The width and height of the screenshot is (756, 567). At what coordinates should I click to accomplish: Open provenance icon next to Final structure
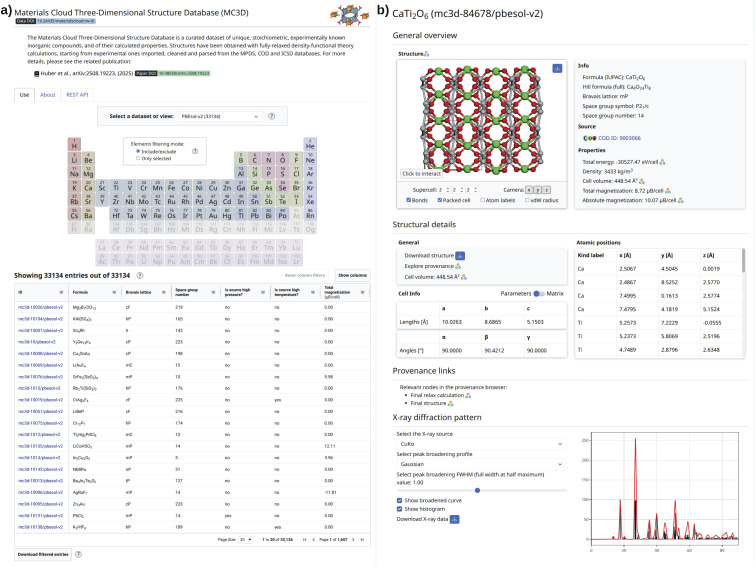(x=451, y=403)
